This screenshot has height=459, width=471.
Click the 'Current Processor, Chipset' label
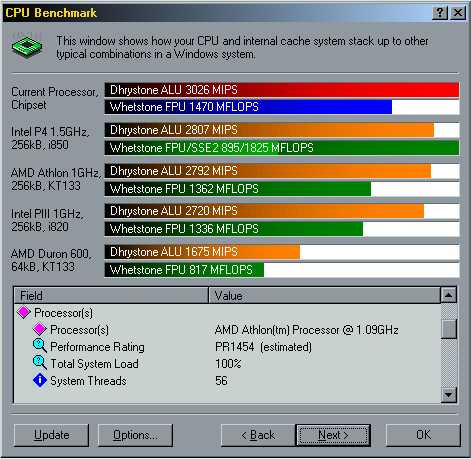pos(55,98)
